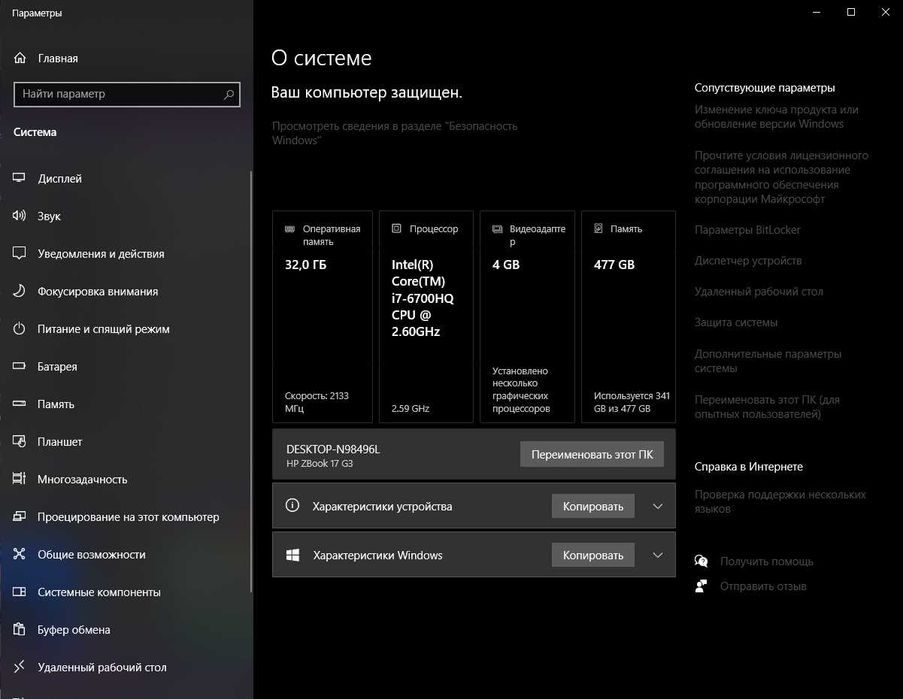Open the Диспетчер устройств link
903x699 pixels.
click(748, 261)
